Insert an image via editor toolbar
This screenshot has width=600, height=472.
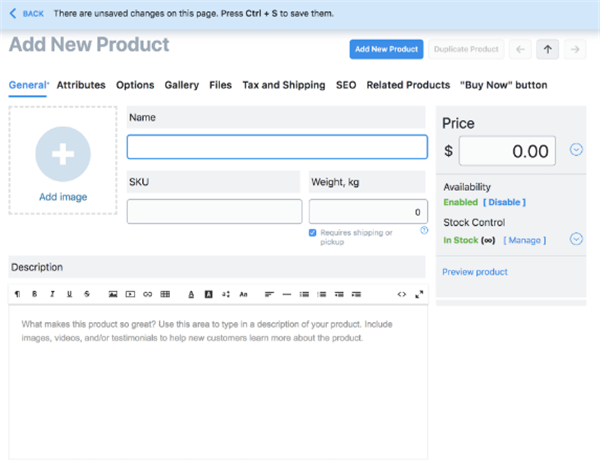[x=113, y=294]
